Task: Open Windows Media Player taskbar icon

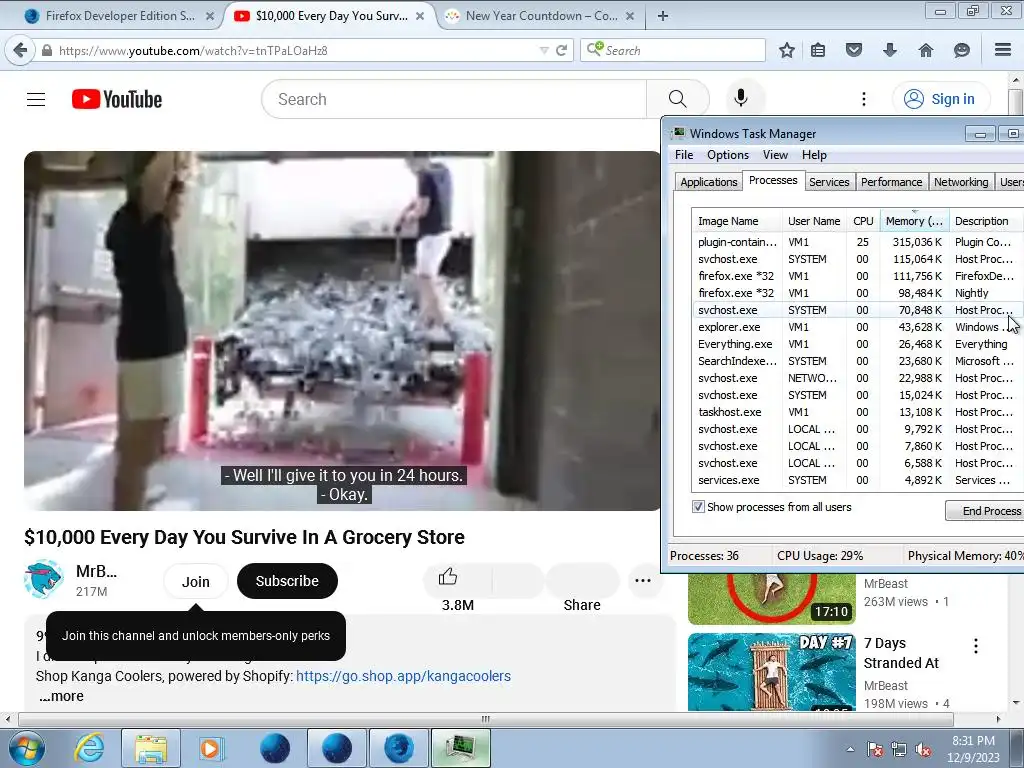Action: pyautogui.click(x=212, y=748)
